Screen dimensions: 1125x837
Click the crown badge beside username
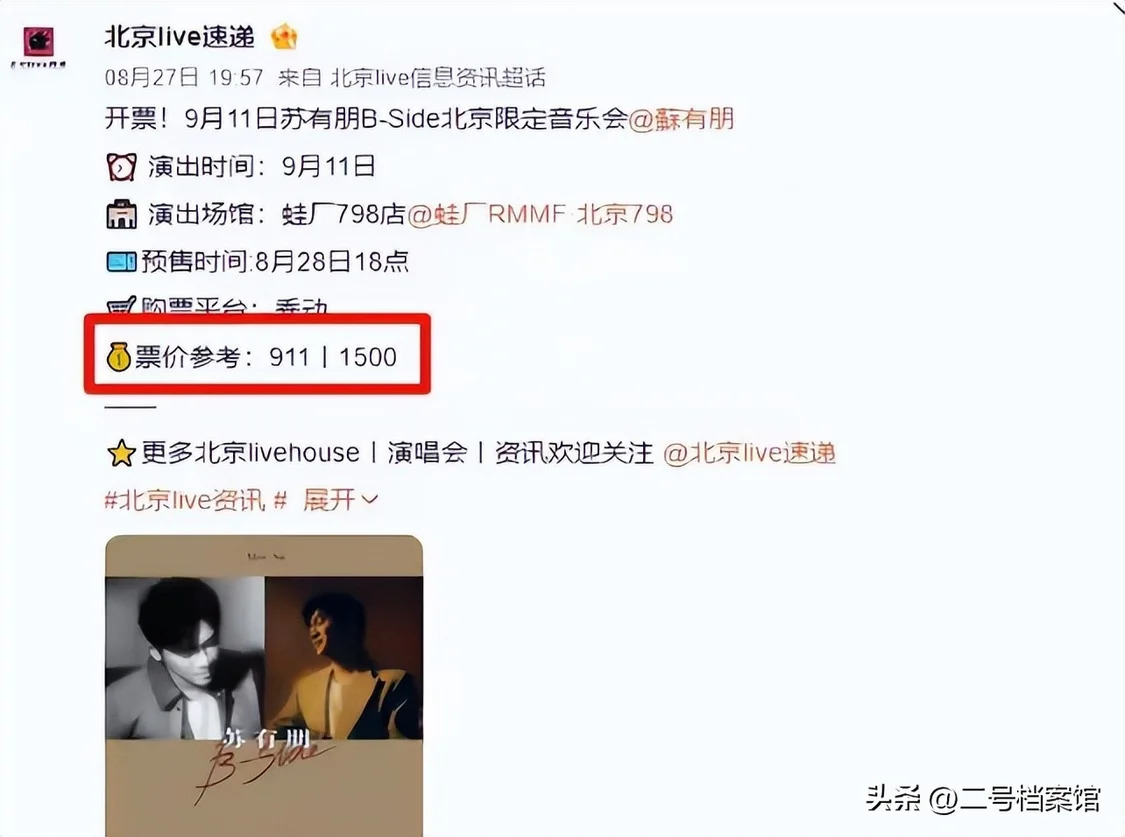pyautogui.click(x=284, y=37)
